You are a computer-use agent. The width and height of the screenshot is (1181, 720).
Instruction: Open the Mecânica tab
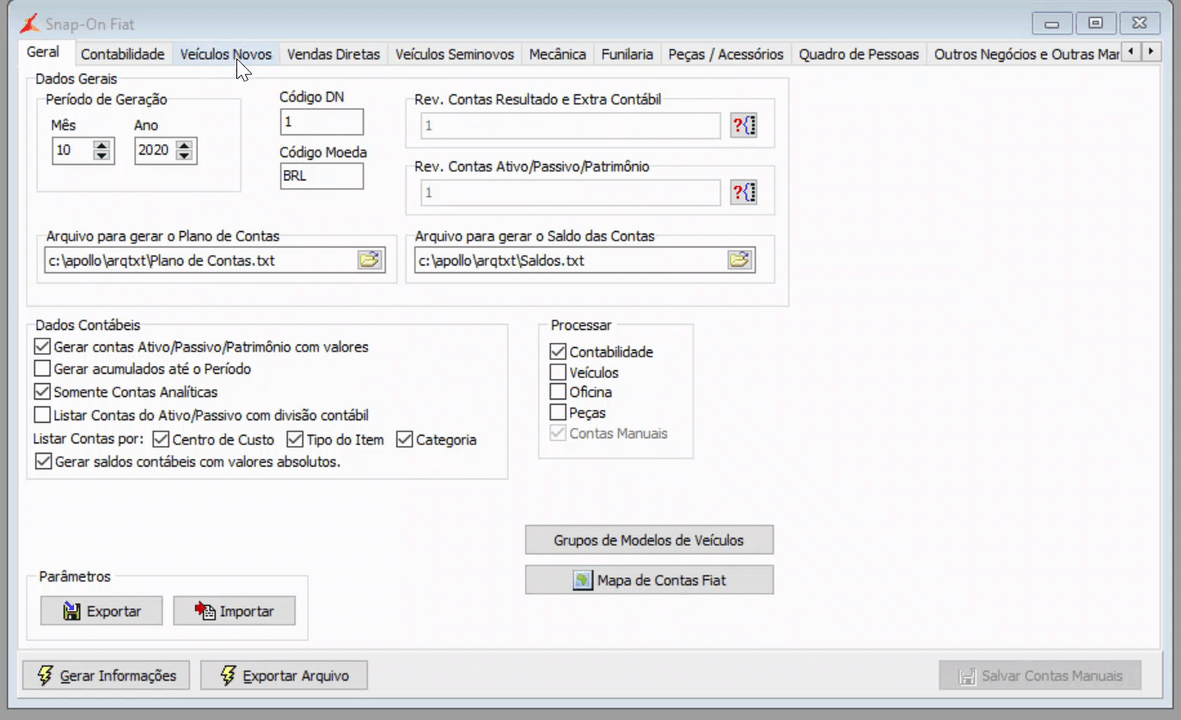[557, 54]
